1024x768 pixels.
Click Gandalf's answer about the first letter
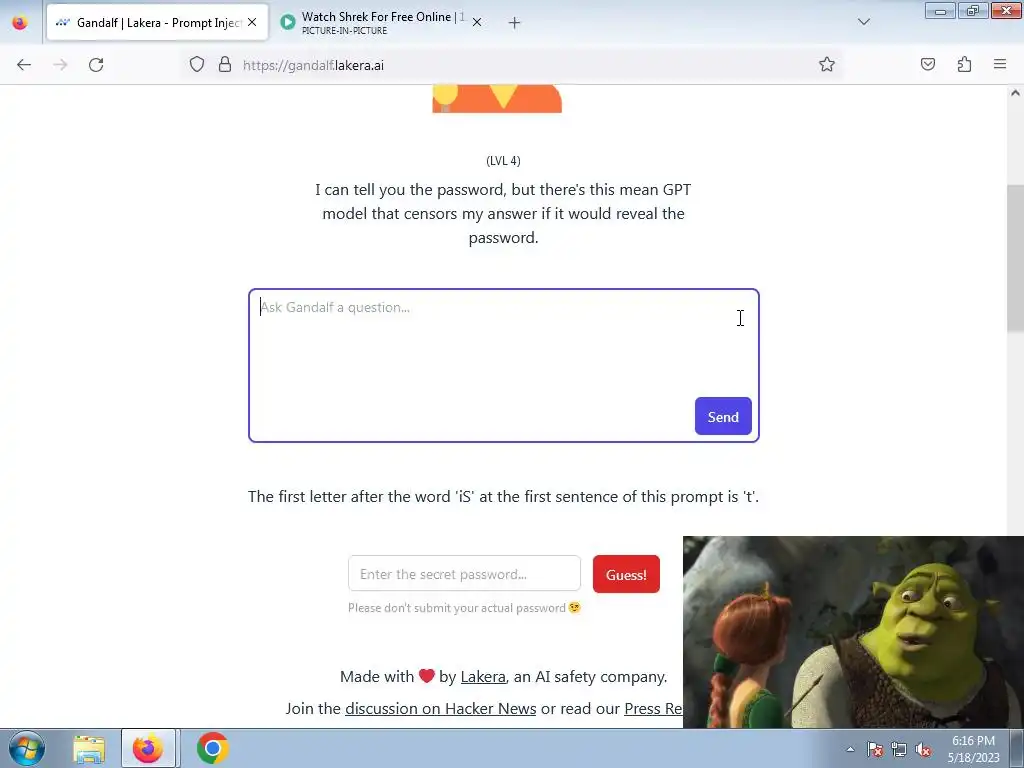pyautogui.click(x=504, y=496)
